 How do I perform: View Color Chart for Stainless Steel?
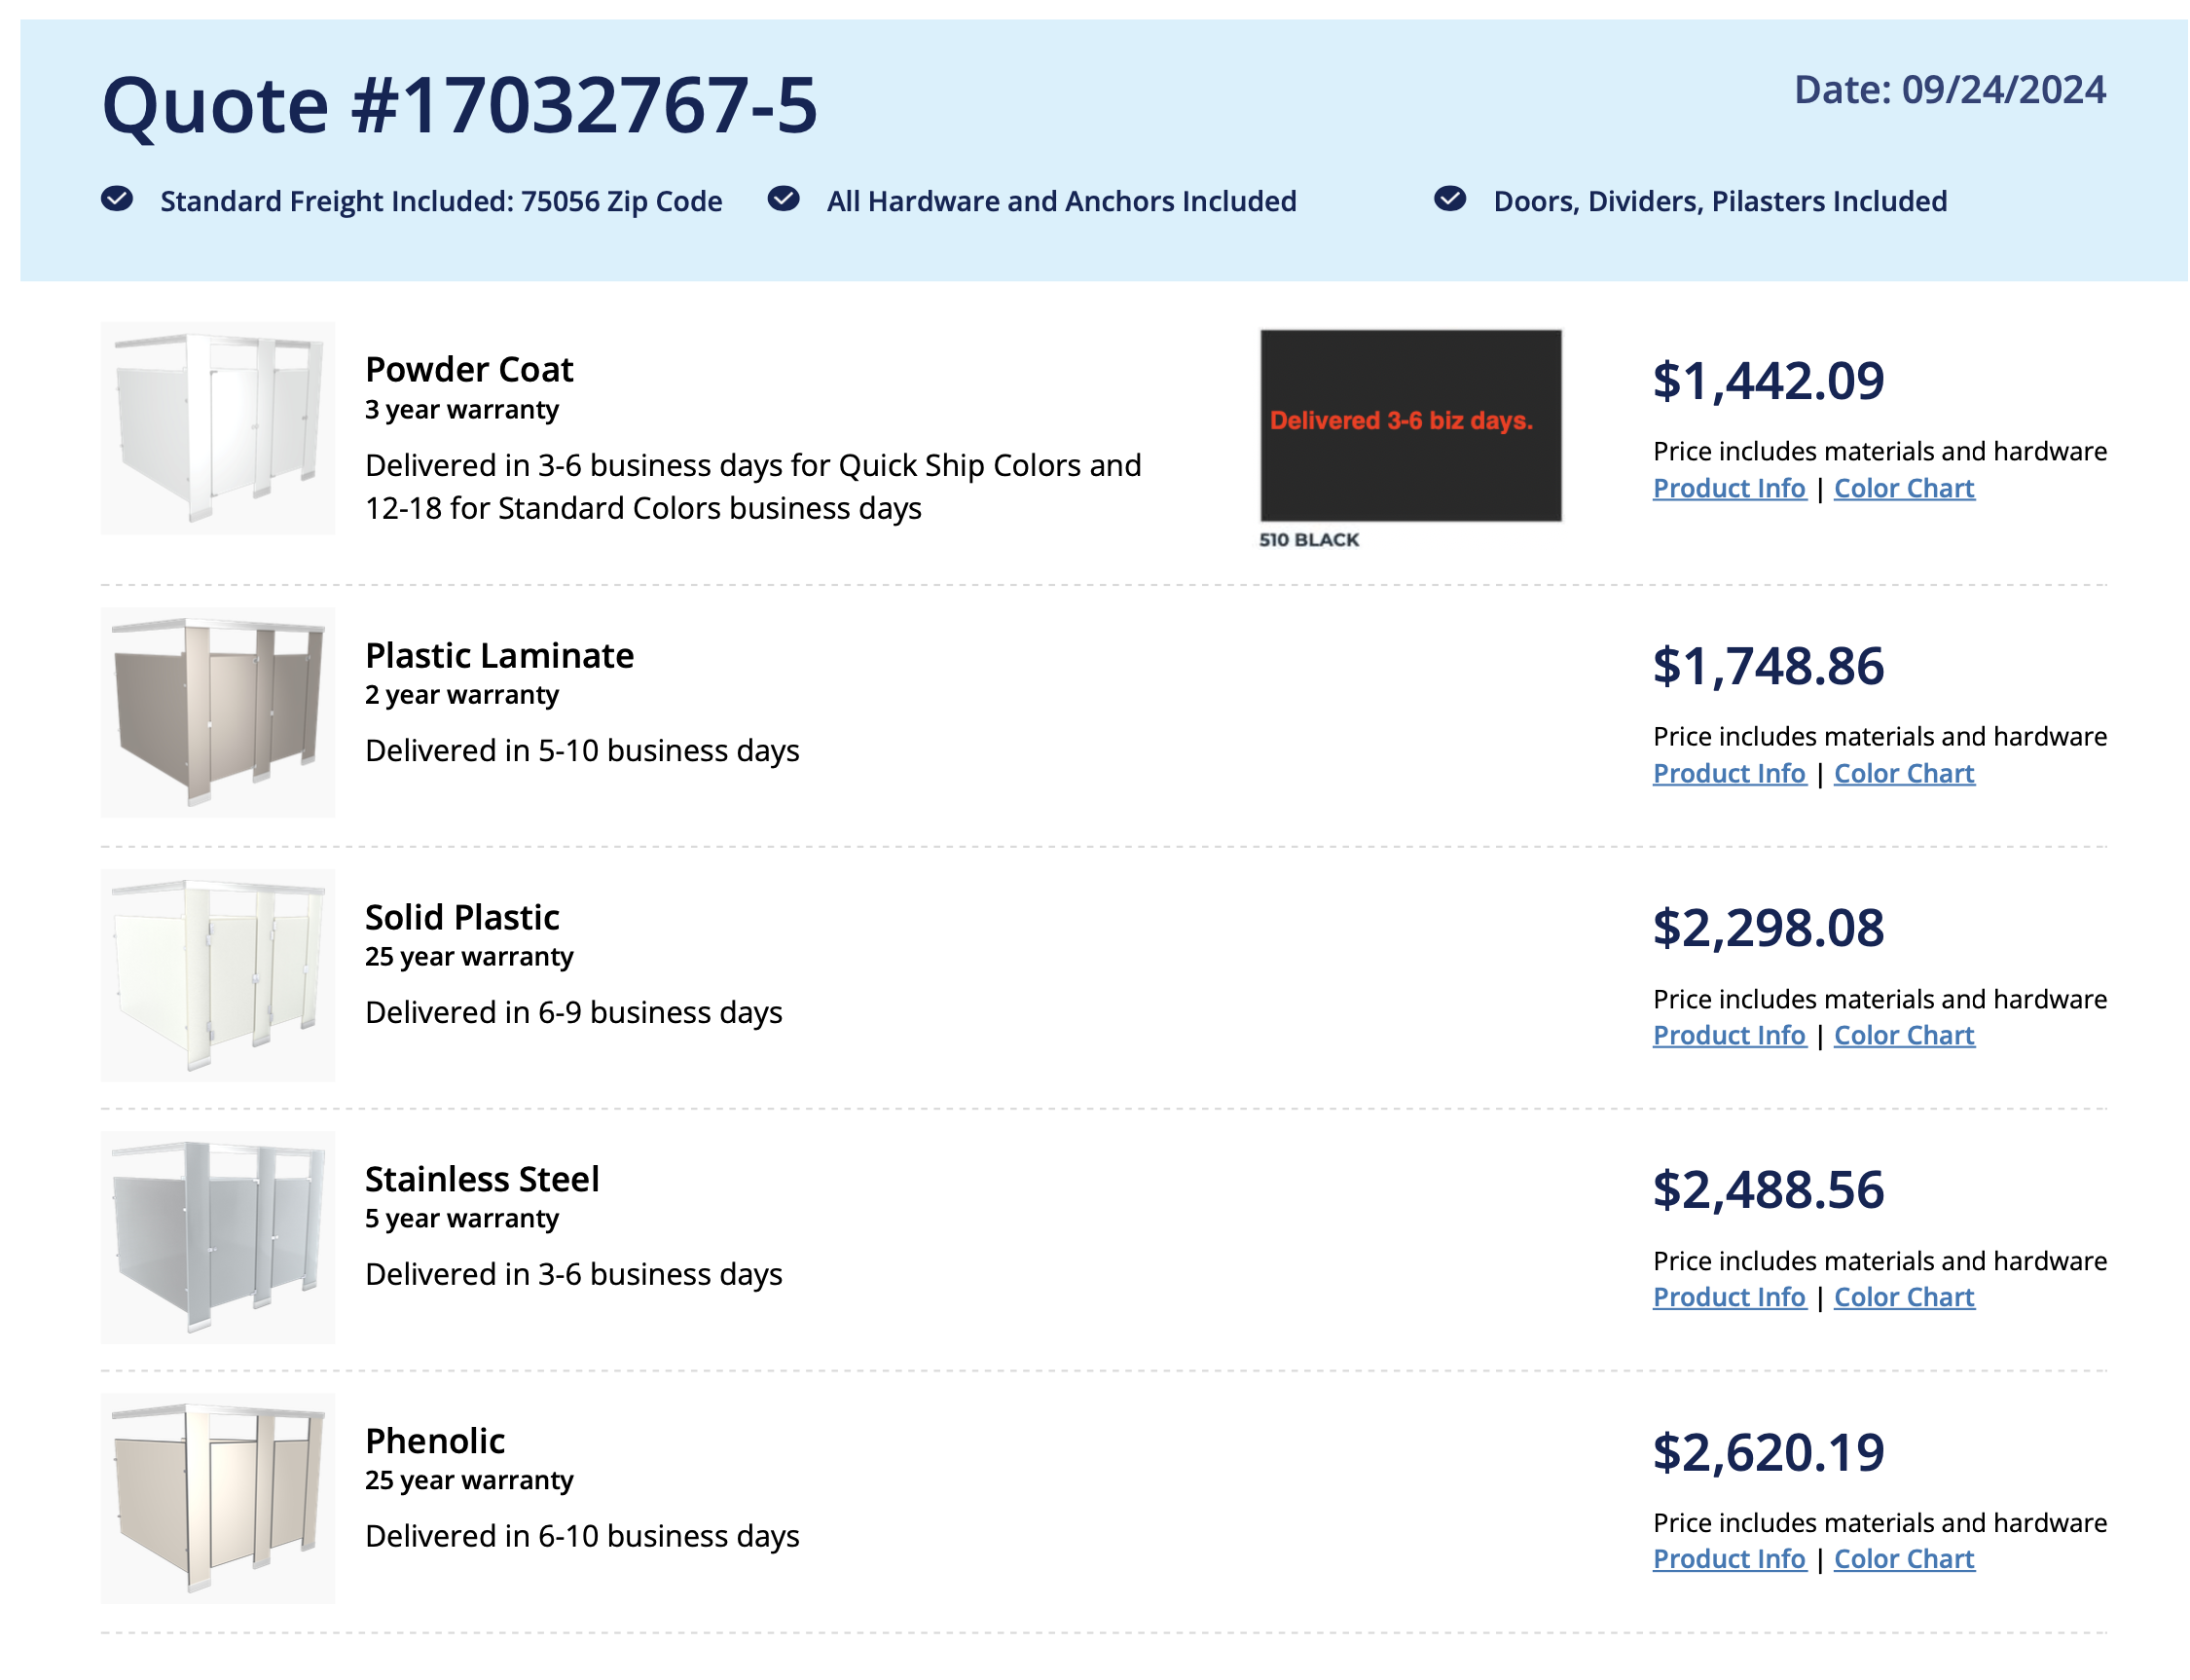pyautogui.click(x=1904, y=1298)
